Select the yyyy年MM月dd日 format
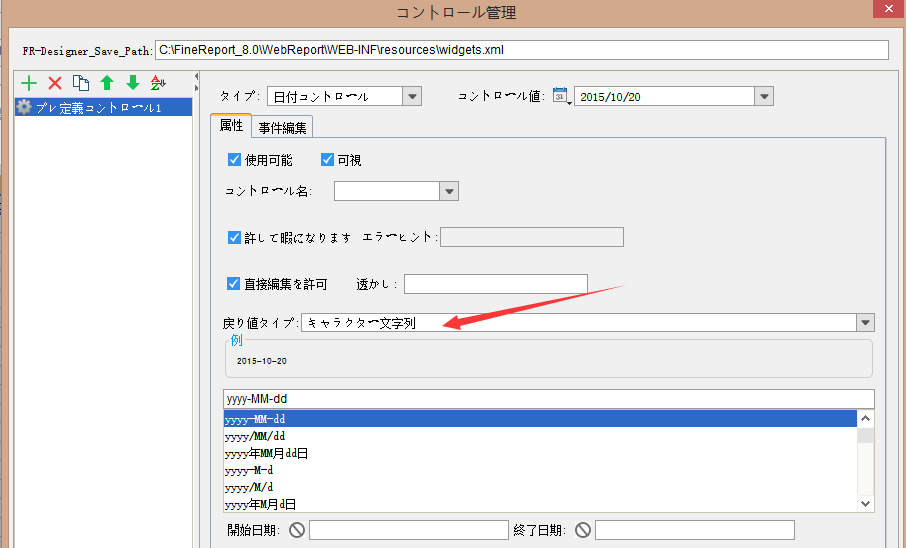Screen dimensions: 906x548 coord(540,453)
